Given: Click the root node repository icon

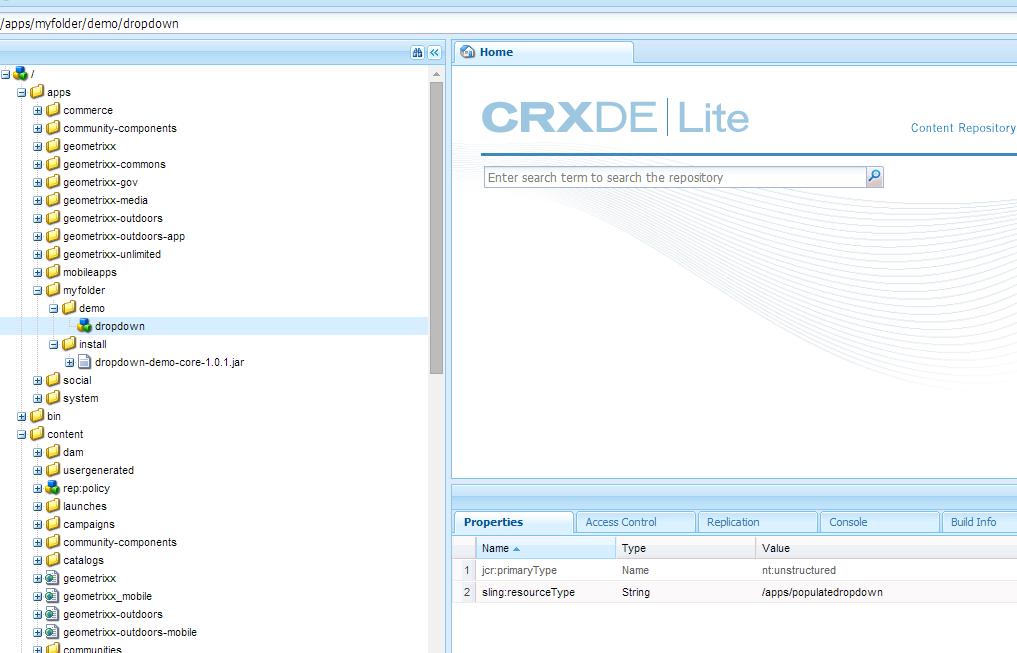Looking at the screenshot, I should (21, 74).
